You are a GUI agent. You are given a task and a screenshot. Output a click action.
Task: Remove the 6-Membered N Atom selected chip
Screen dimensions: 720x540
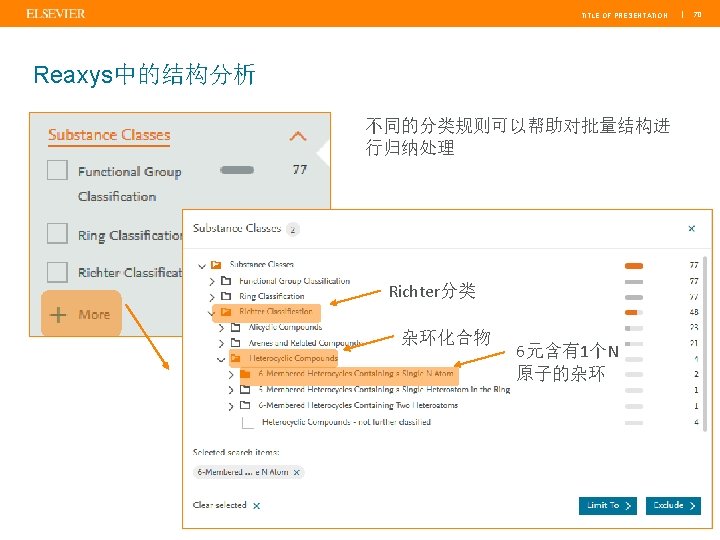[297, 472]
